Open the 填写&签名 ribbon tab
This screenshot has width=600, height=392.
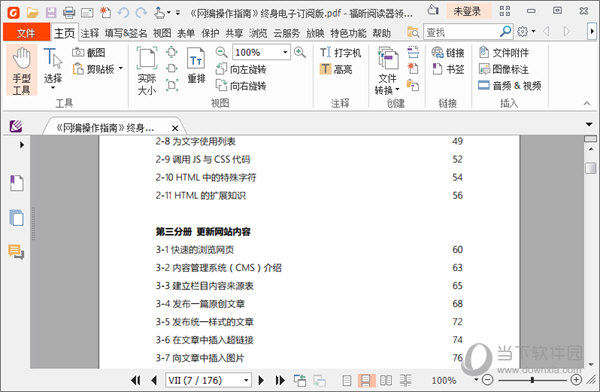click(126, 33)
